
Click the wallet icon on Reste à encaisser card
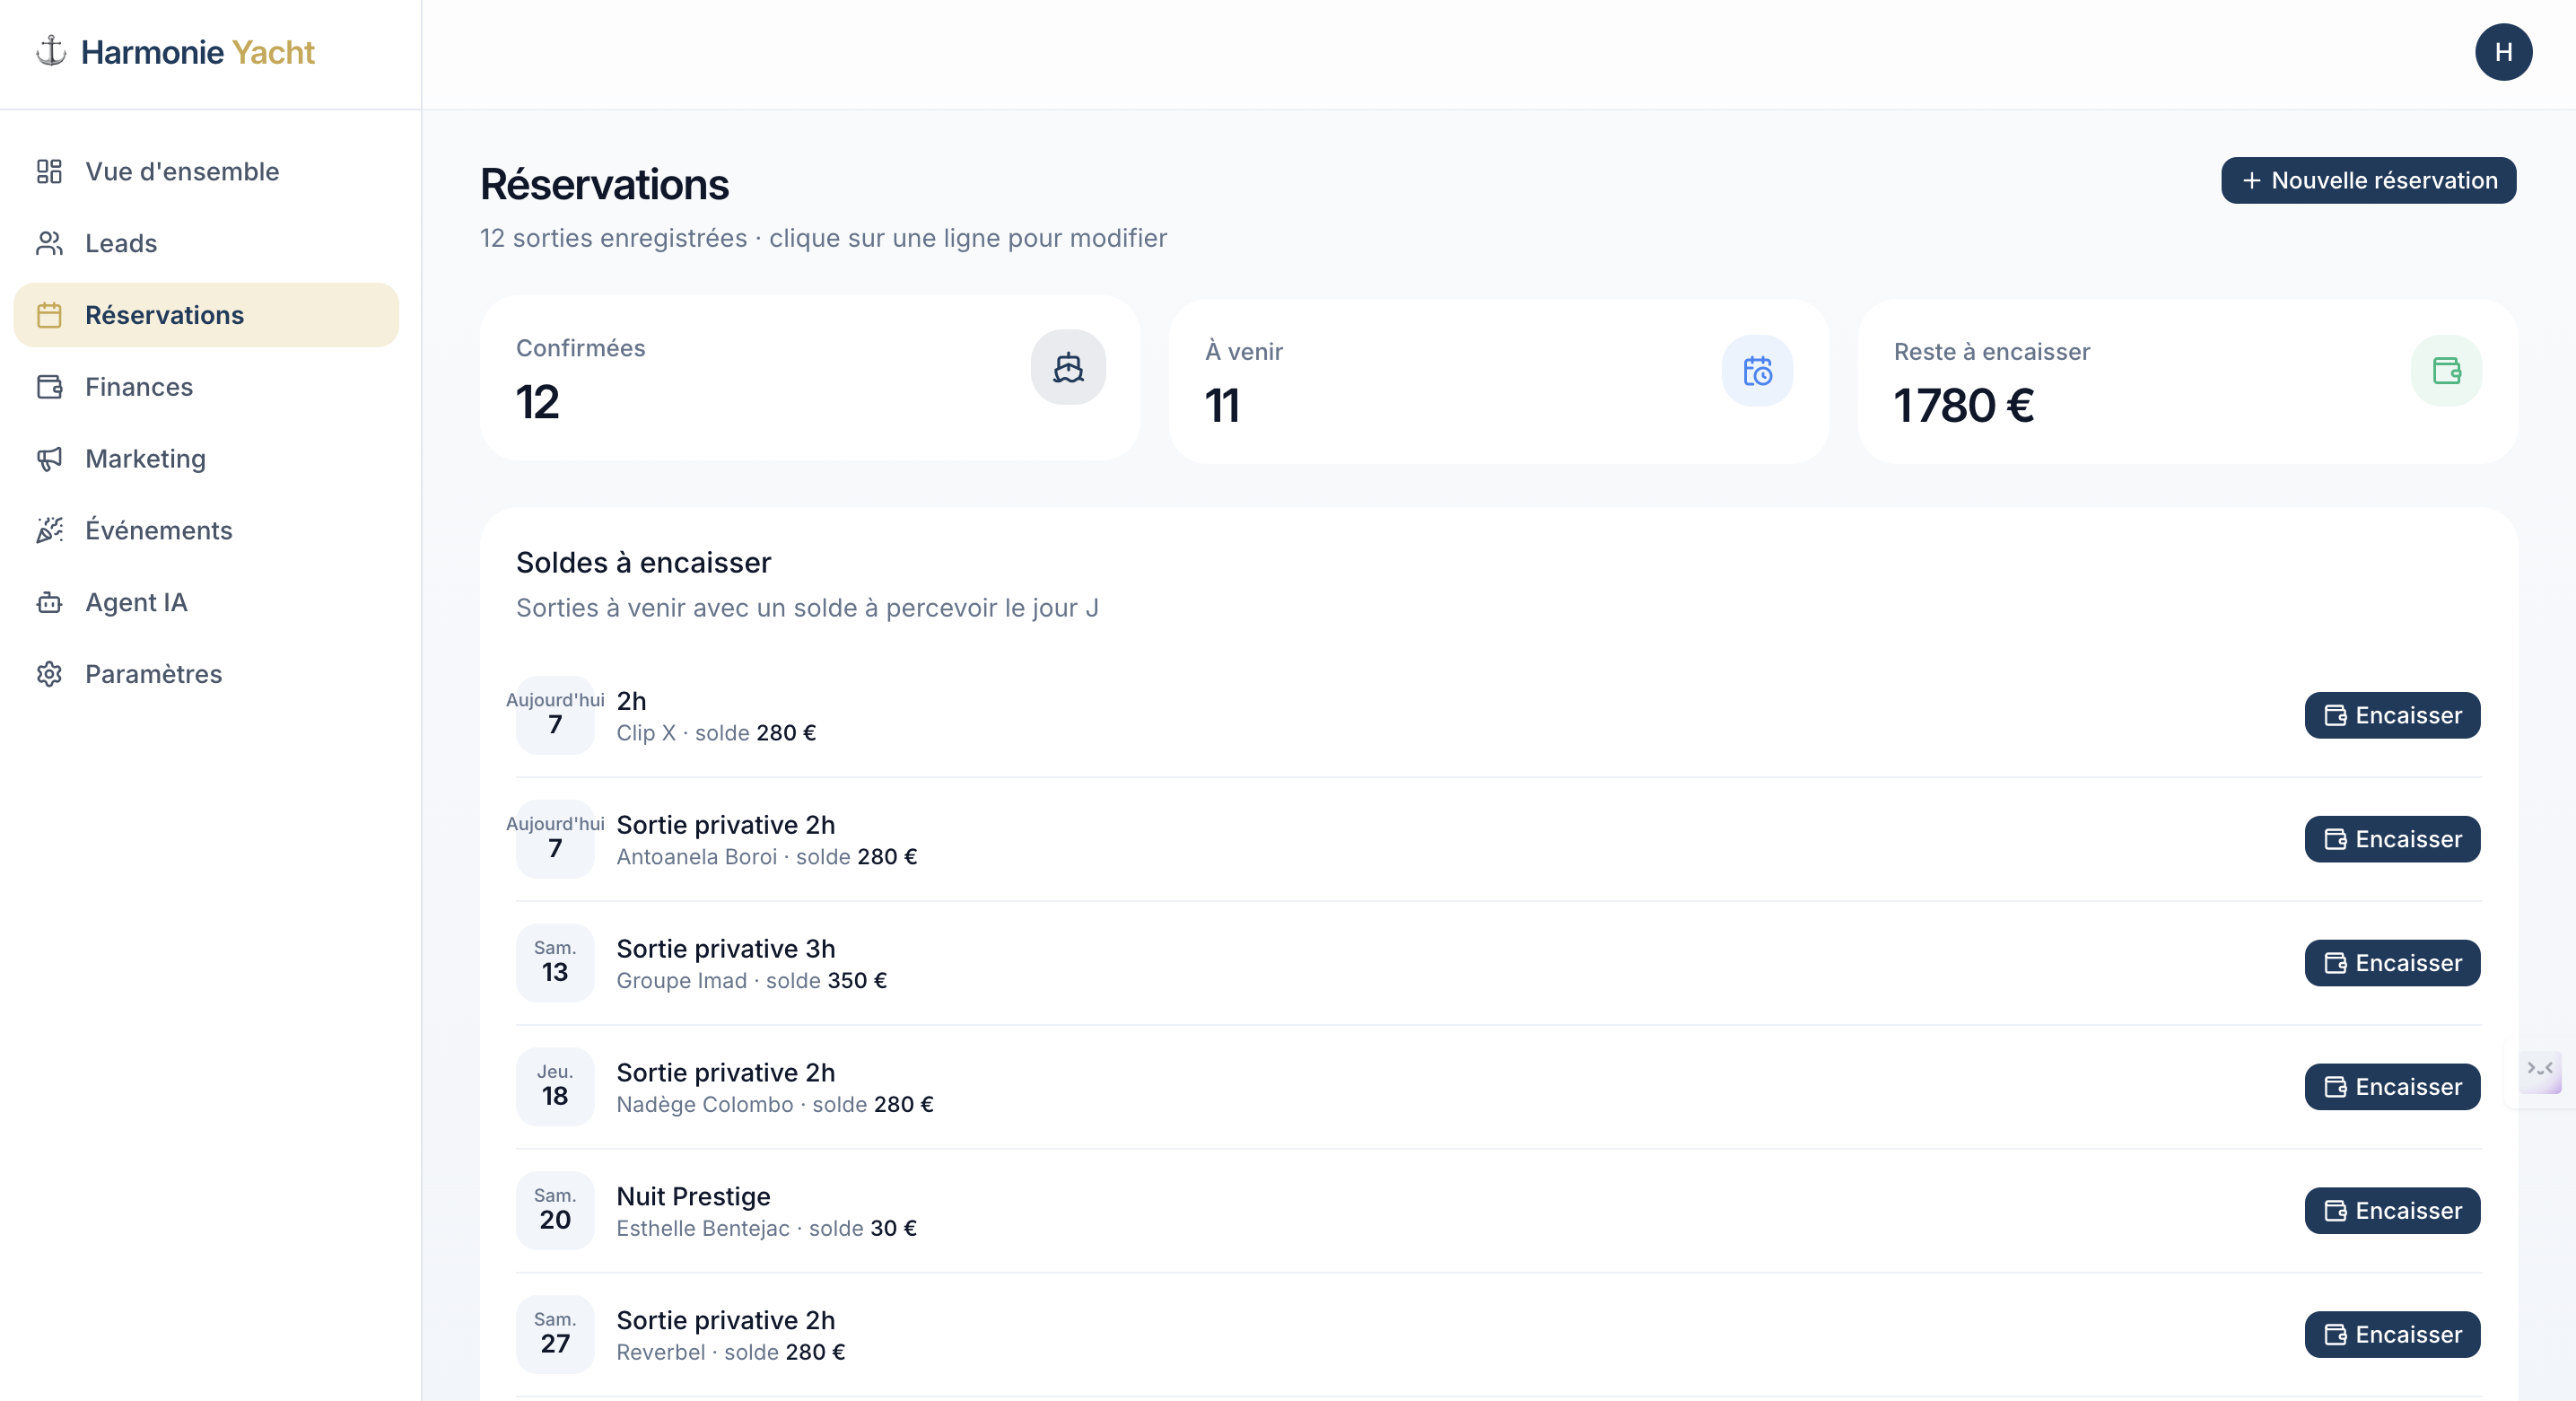pos(2446,371)
